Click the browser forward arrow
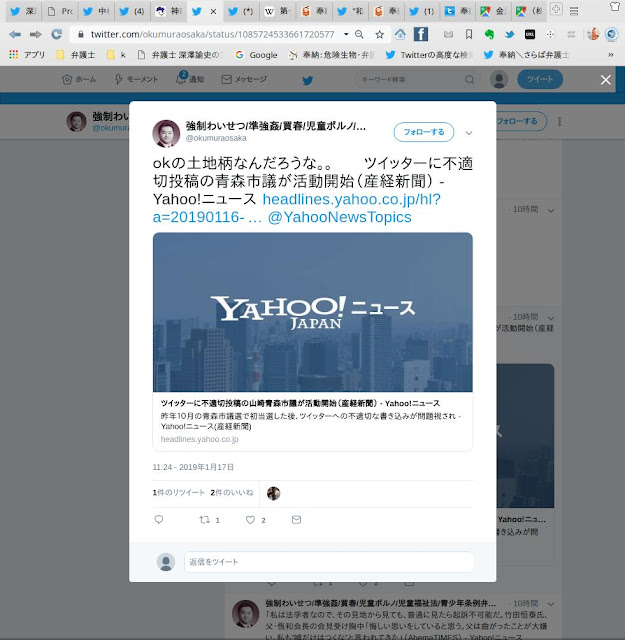Image resolution: width=625 pixels, height=640 pixels. pos(36,34)
